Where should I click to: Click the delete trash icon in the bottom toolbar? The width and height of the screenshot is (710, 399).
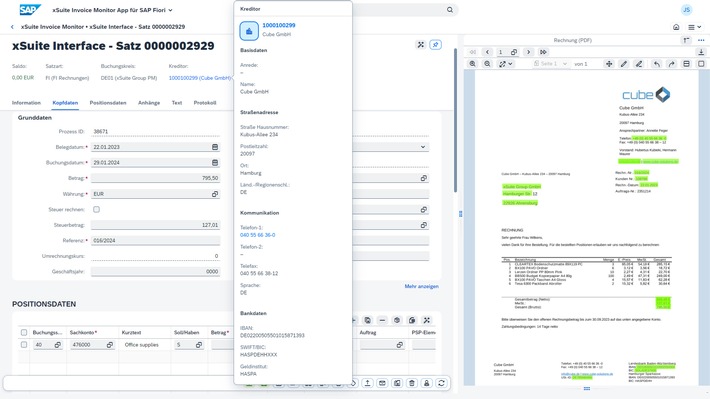pyautogui.click(x=412, y=383)
